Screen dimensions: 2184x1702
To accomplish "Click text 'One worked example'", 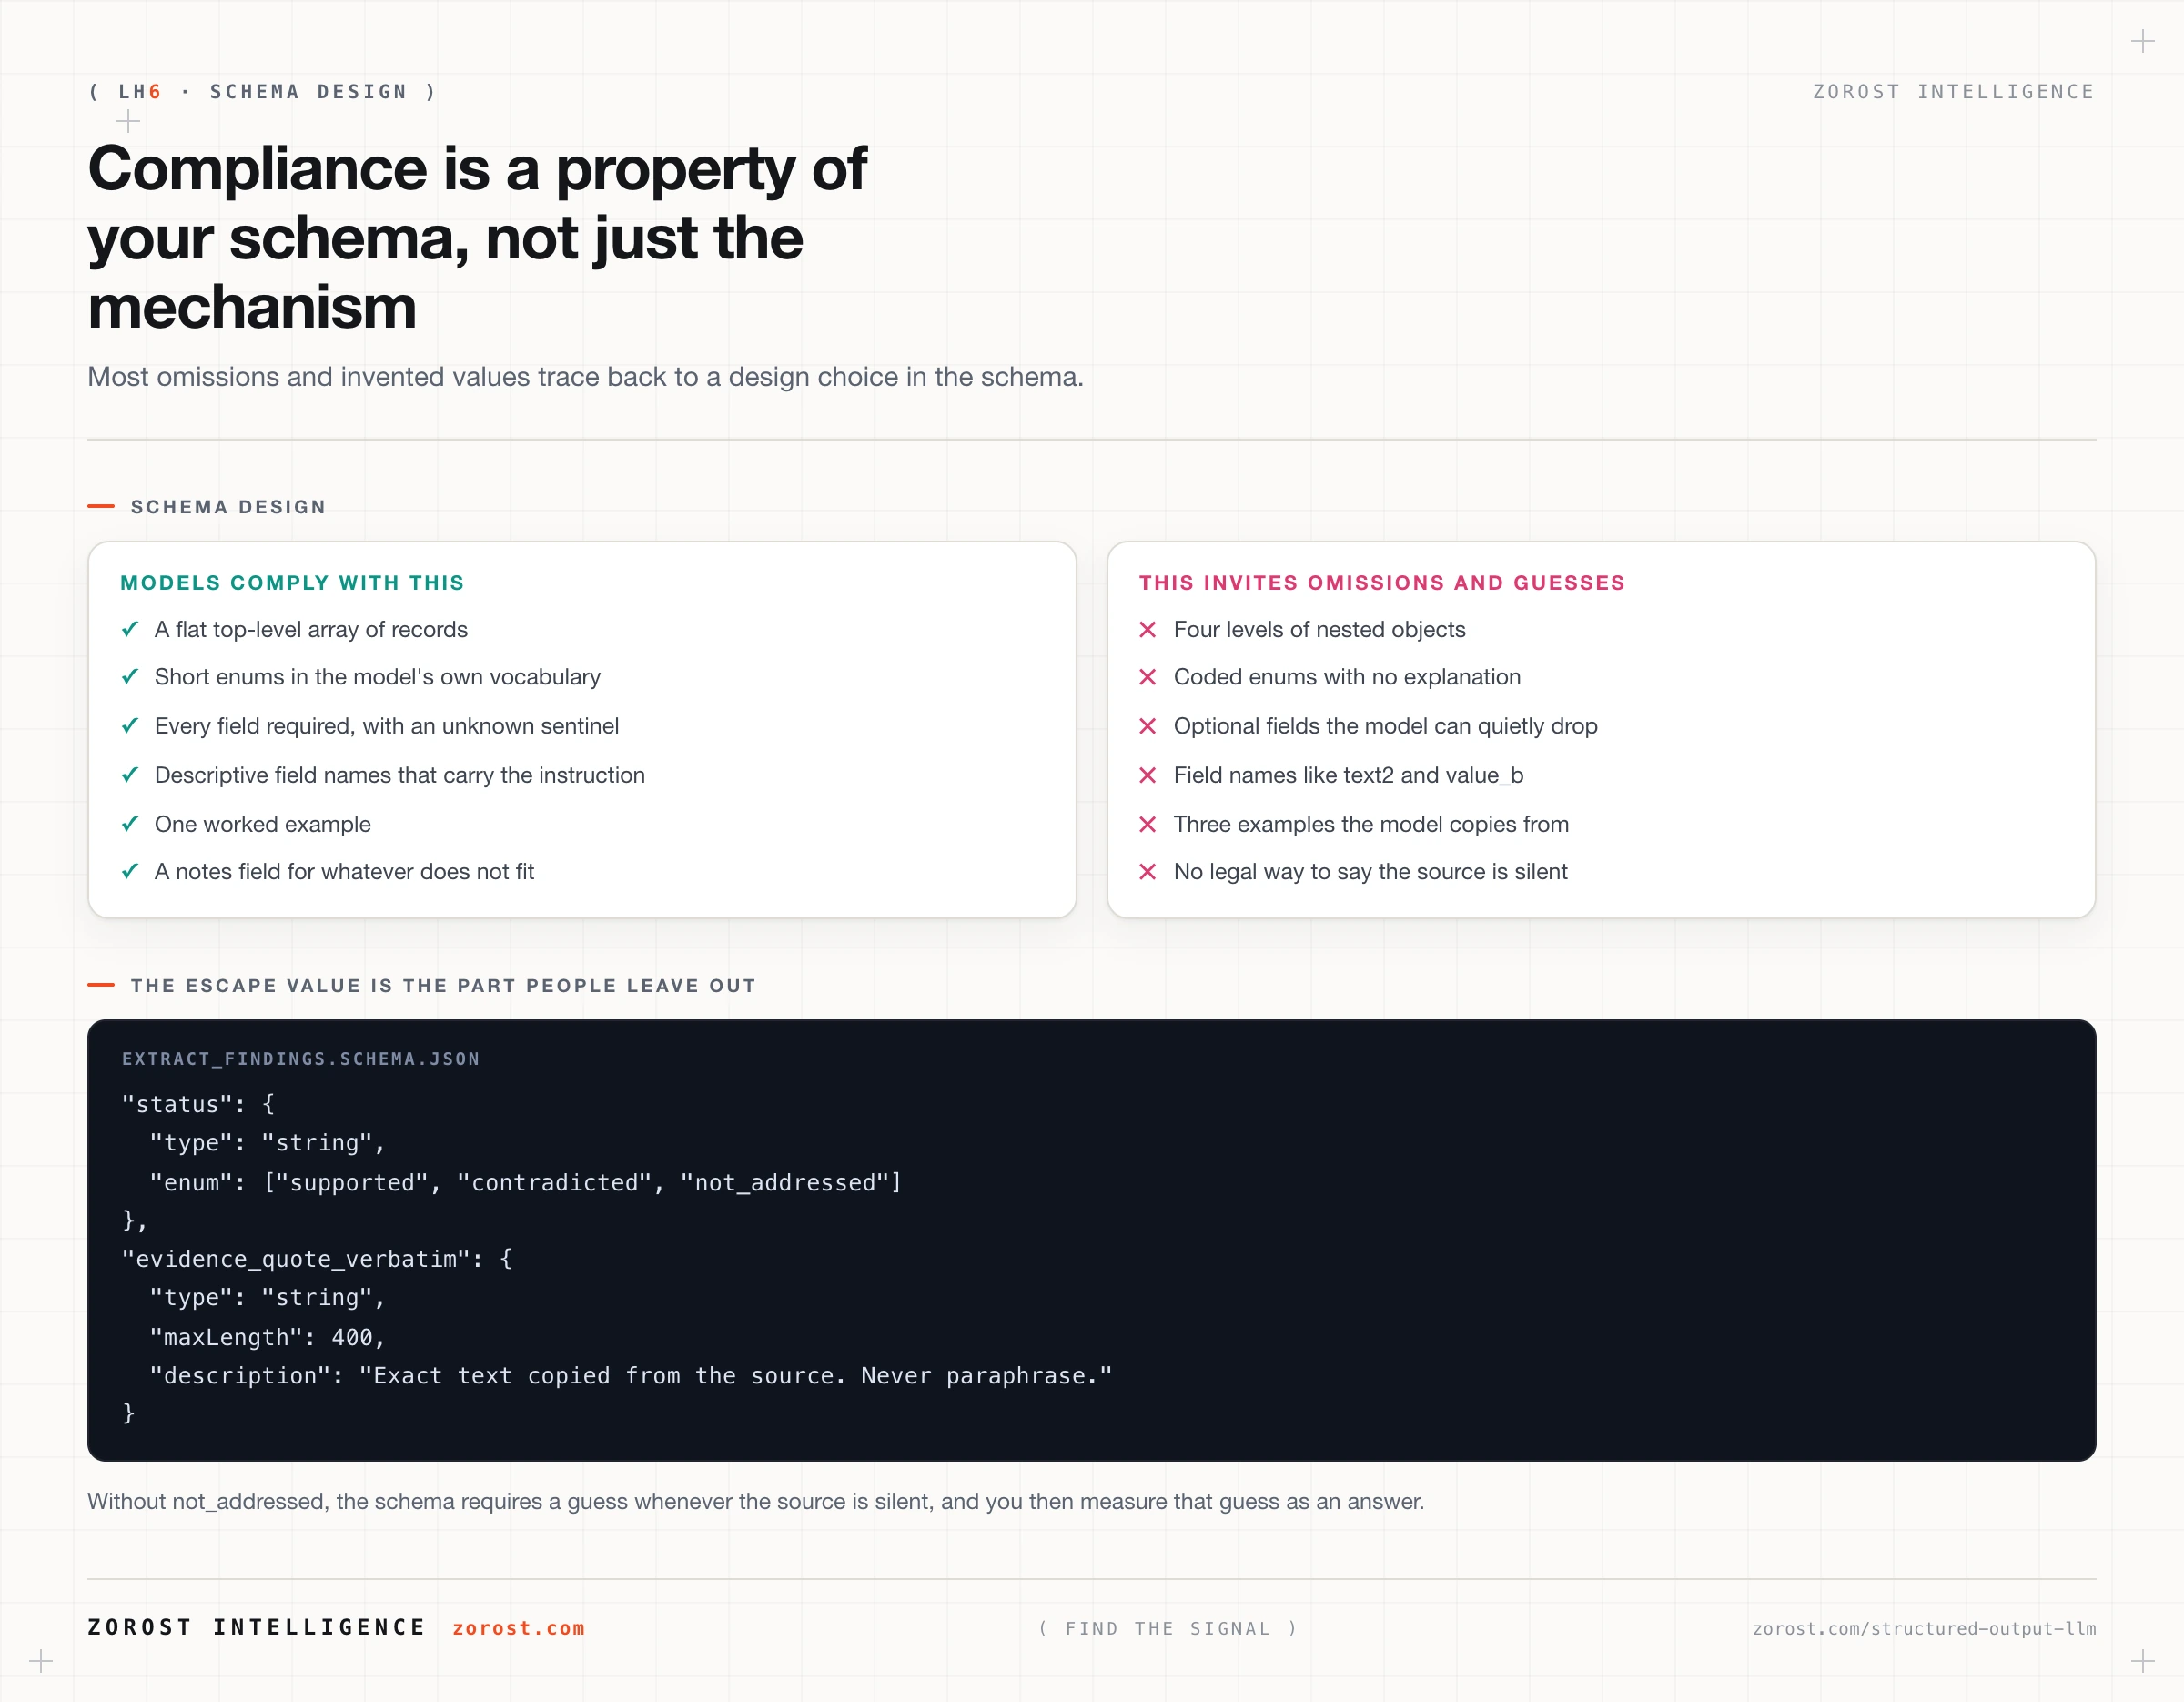I will 262,824.
